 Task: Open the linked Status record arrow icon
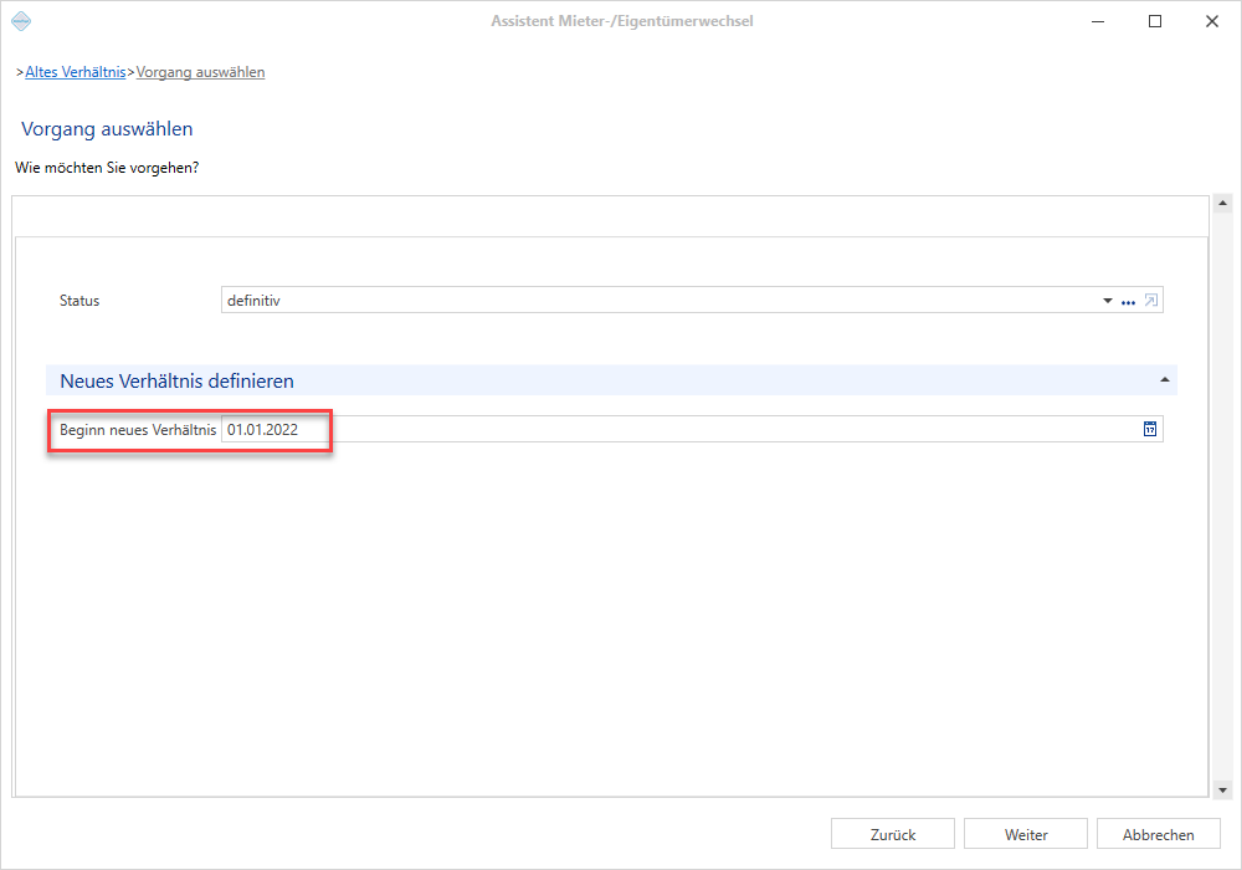coord(1151,300)
